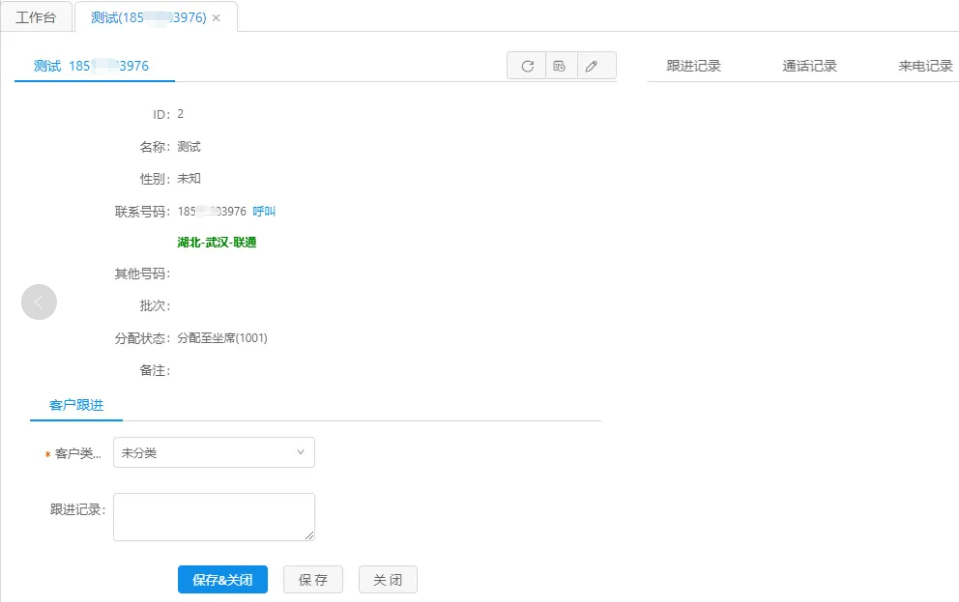This screenshot has width=959, height=602.
Task: Click the 联系号码 label
Action: [x=142, y=212]
